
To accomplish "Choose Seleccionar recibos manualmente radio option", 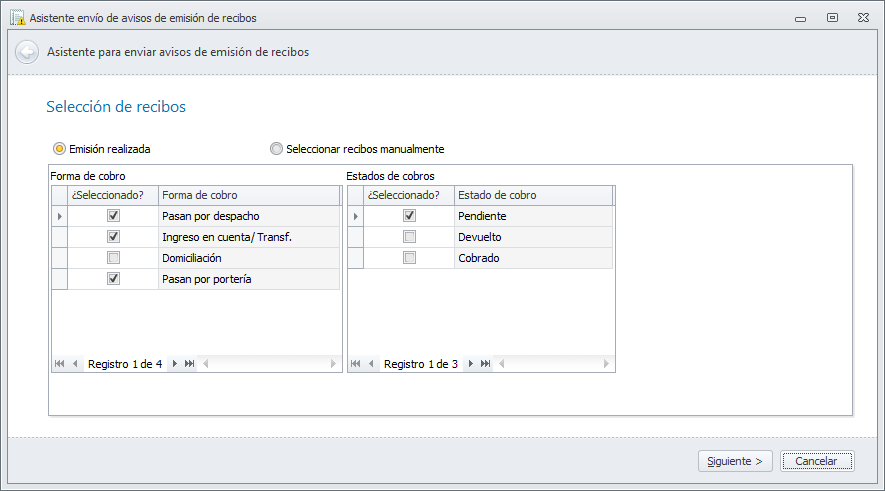I will coord(277,149).
